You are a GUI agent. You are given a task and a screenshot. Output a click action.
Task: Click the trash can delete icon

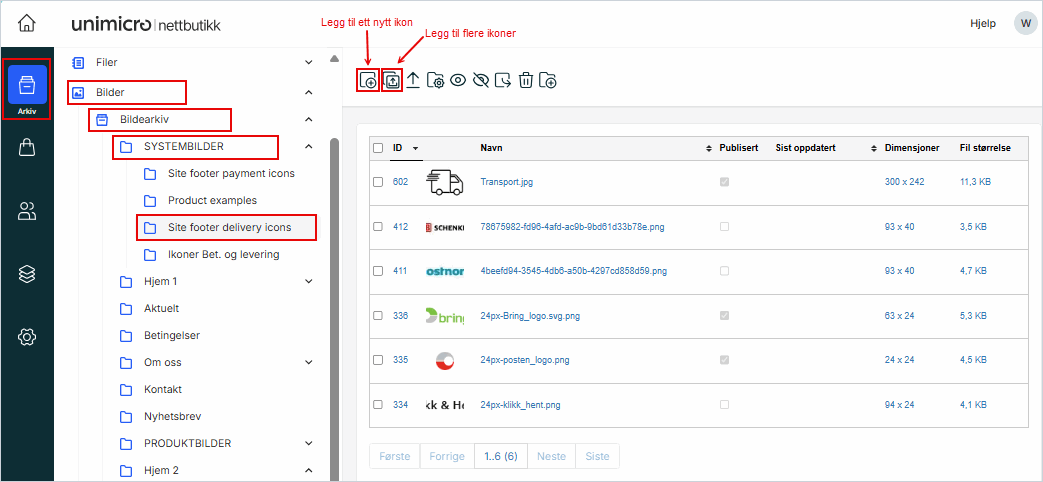coord(525,81)
